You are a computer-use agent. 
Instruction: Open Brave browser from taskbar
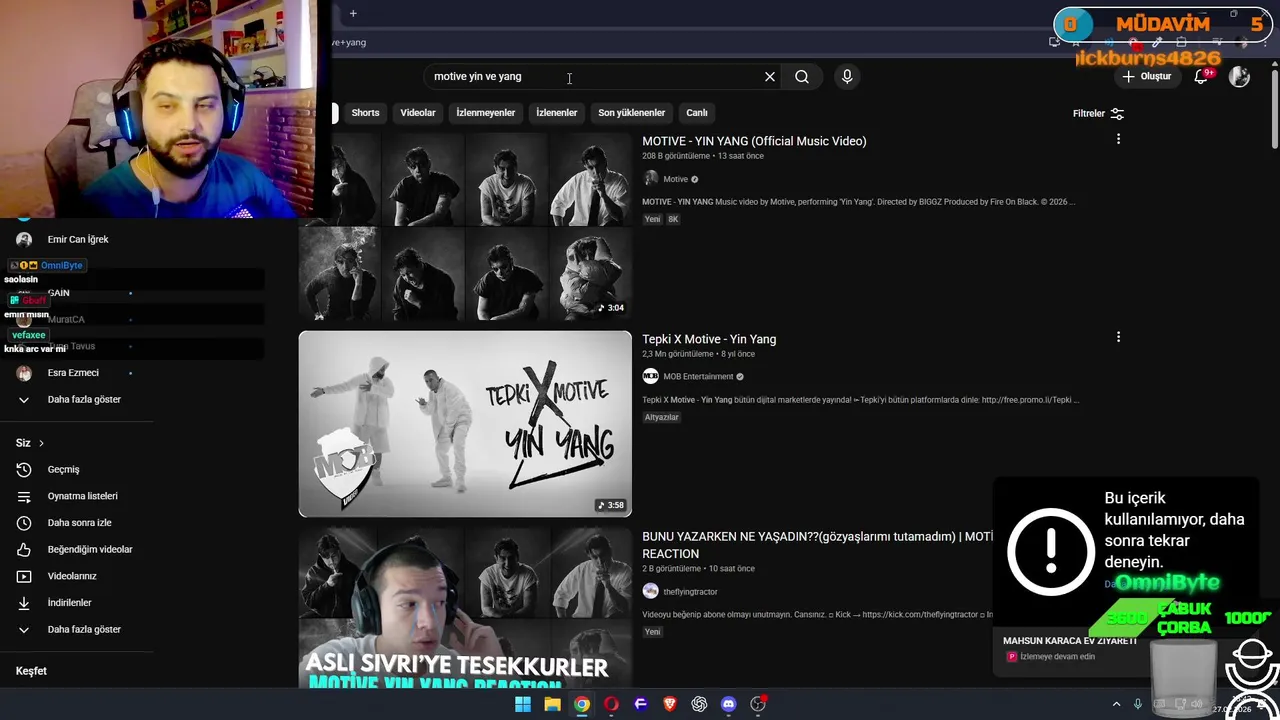pos(670,704)
